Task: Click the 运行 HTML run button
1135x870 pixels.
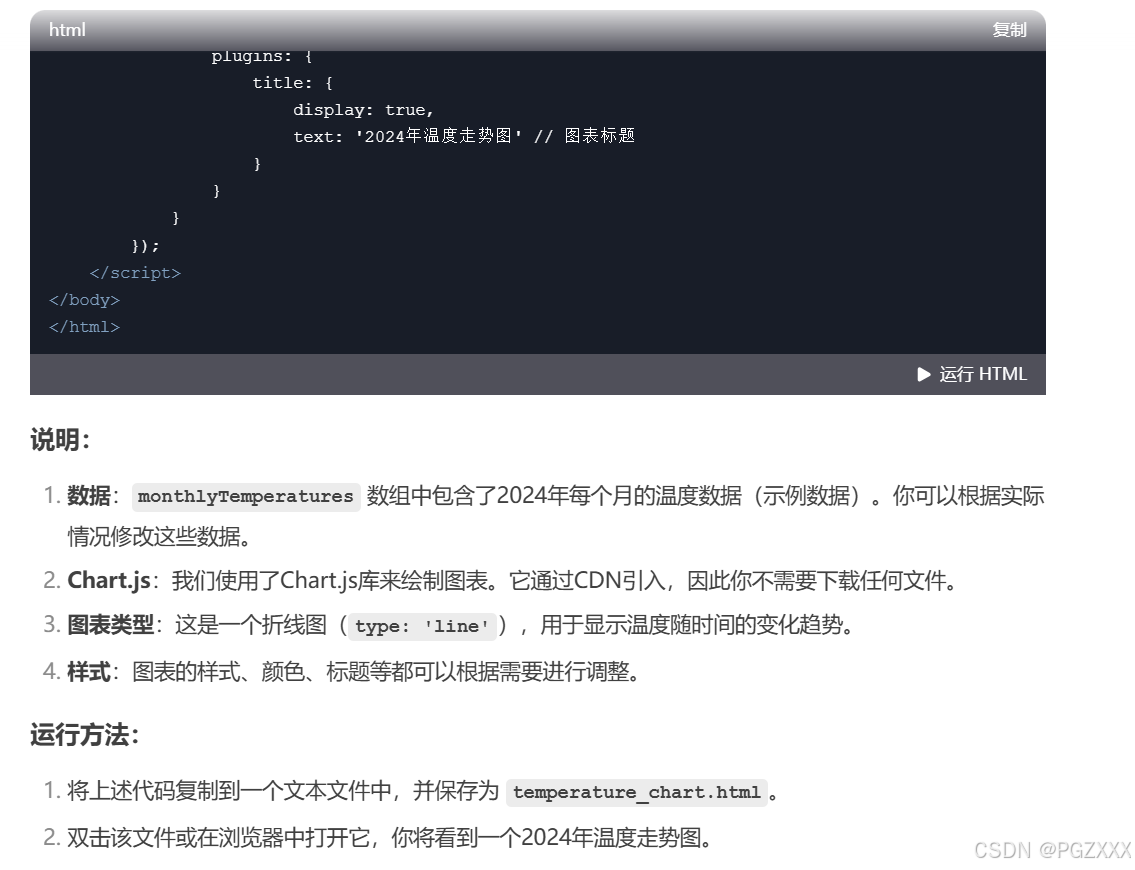Action: pyautogui.click(x=972, y=374)
